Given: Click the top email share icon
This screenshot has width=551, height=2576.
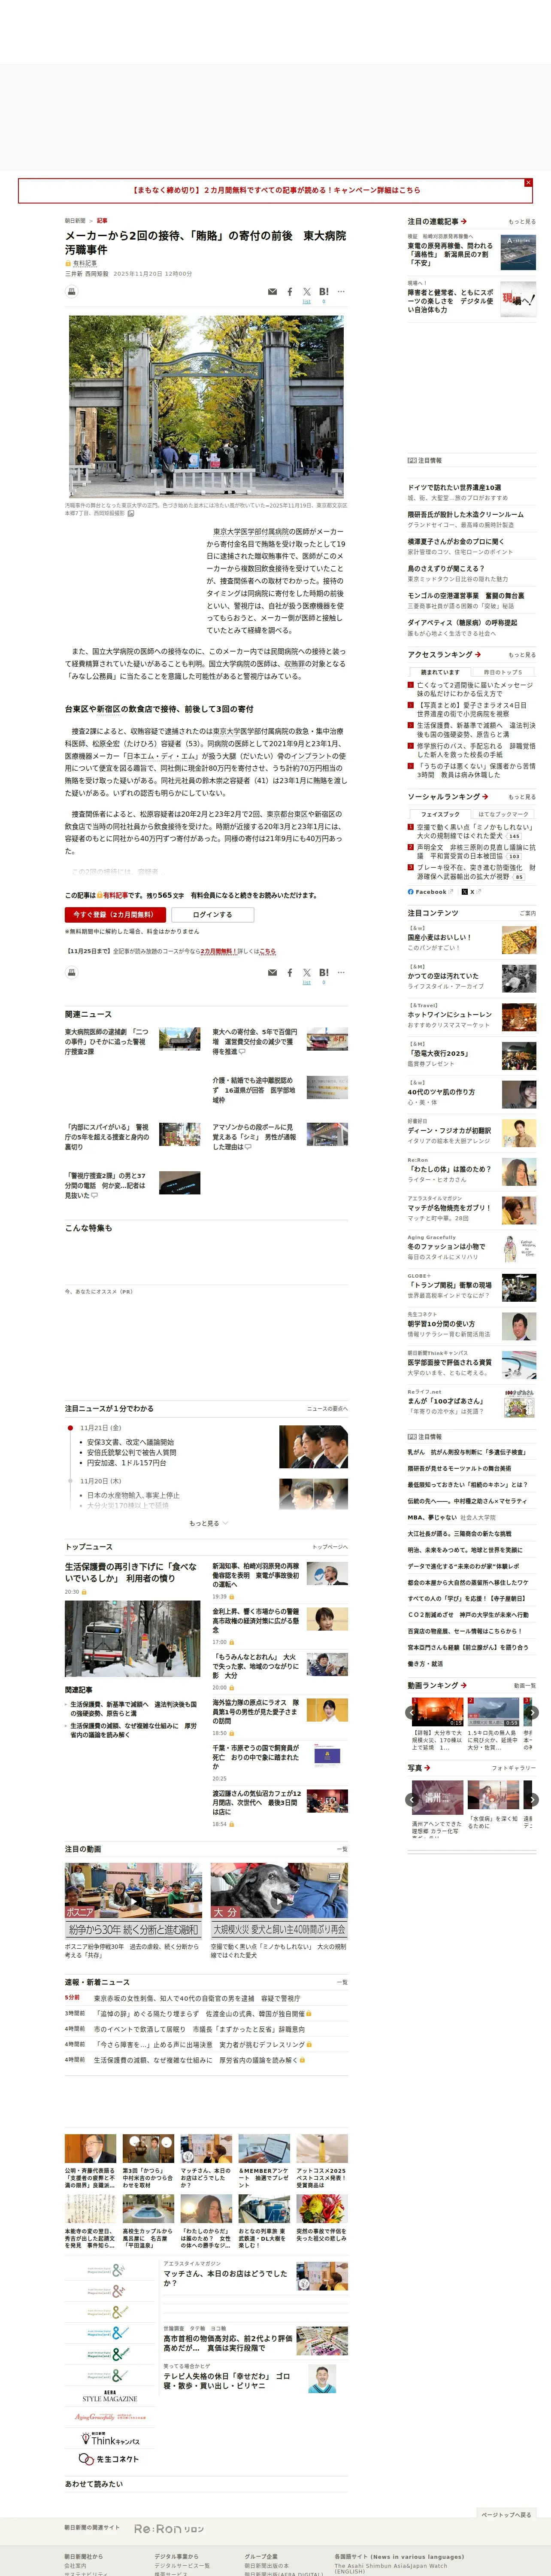Looking at the screenshot, I should click(x=272, y=292).
